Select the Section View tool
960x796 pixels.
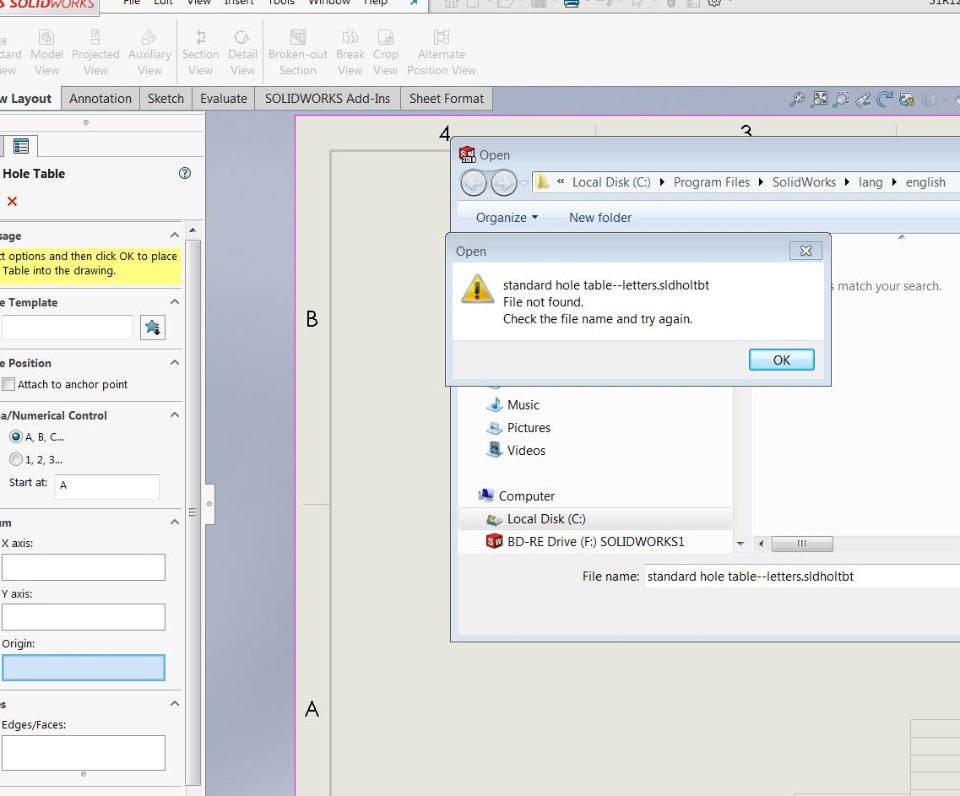(200, 53)
